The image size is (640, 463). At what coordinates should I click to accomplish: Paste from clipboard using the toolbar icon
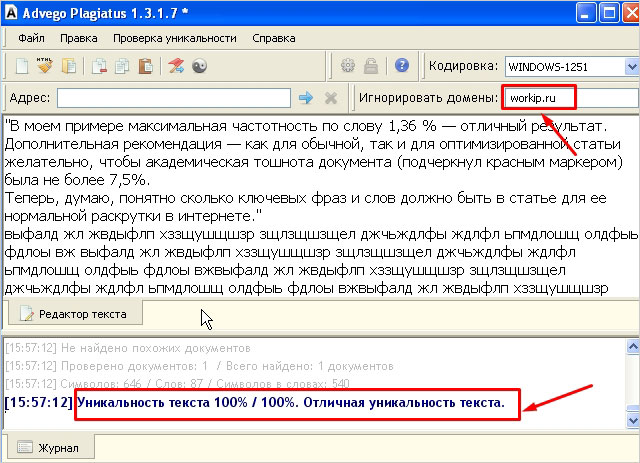[x=145, y=66]
